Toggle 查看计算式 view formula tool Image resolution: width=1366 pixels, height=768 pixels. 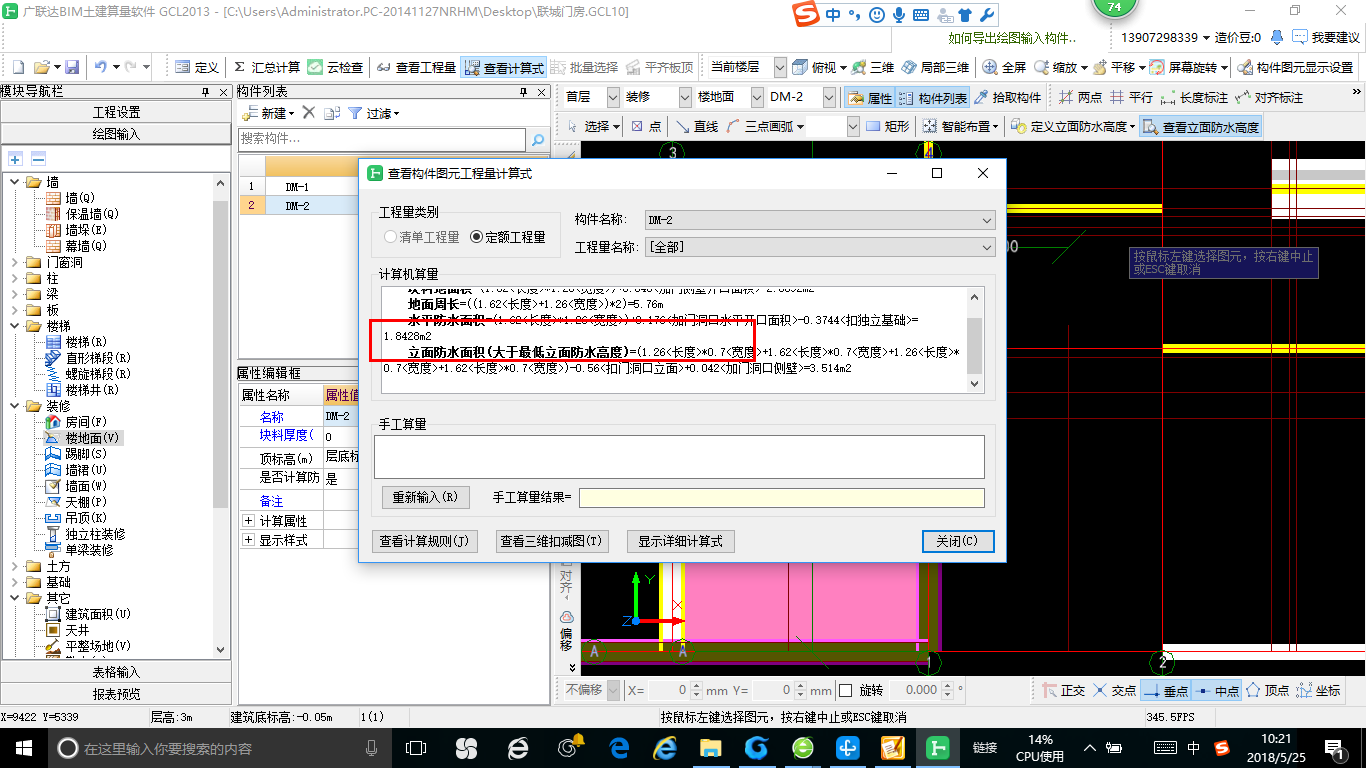point(504,68)
